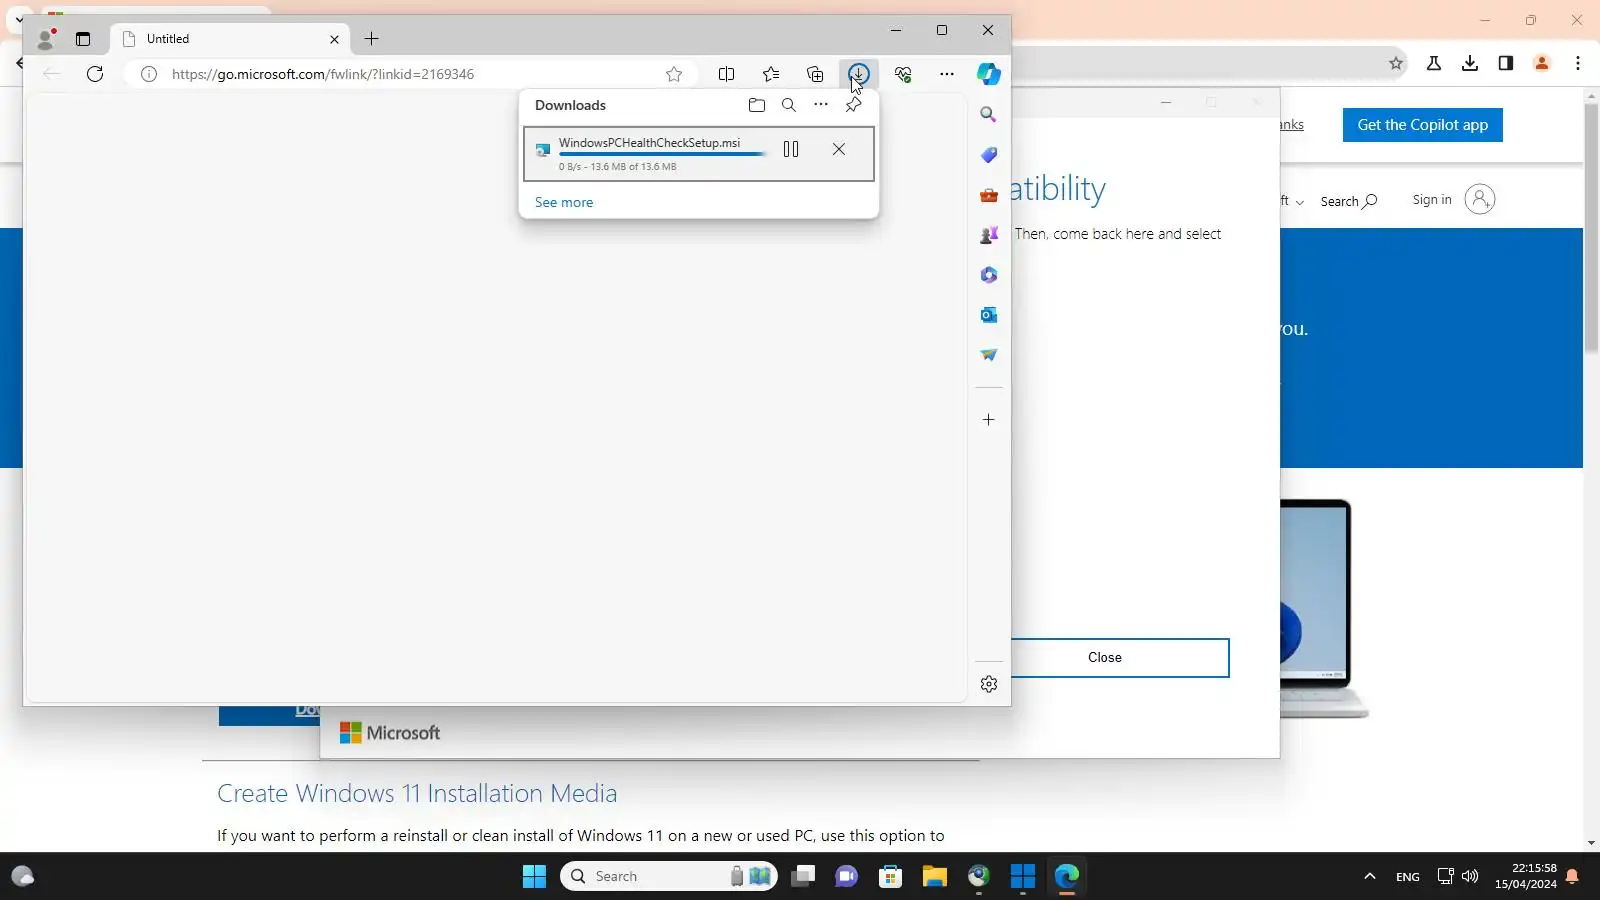The height and width of the screenshot is (900, 1600).
Task: Open split screen in Edge
Action: coord(727,74)
